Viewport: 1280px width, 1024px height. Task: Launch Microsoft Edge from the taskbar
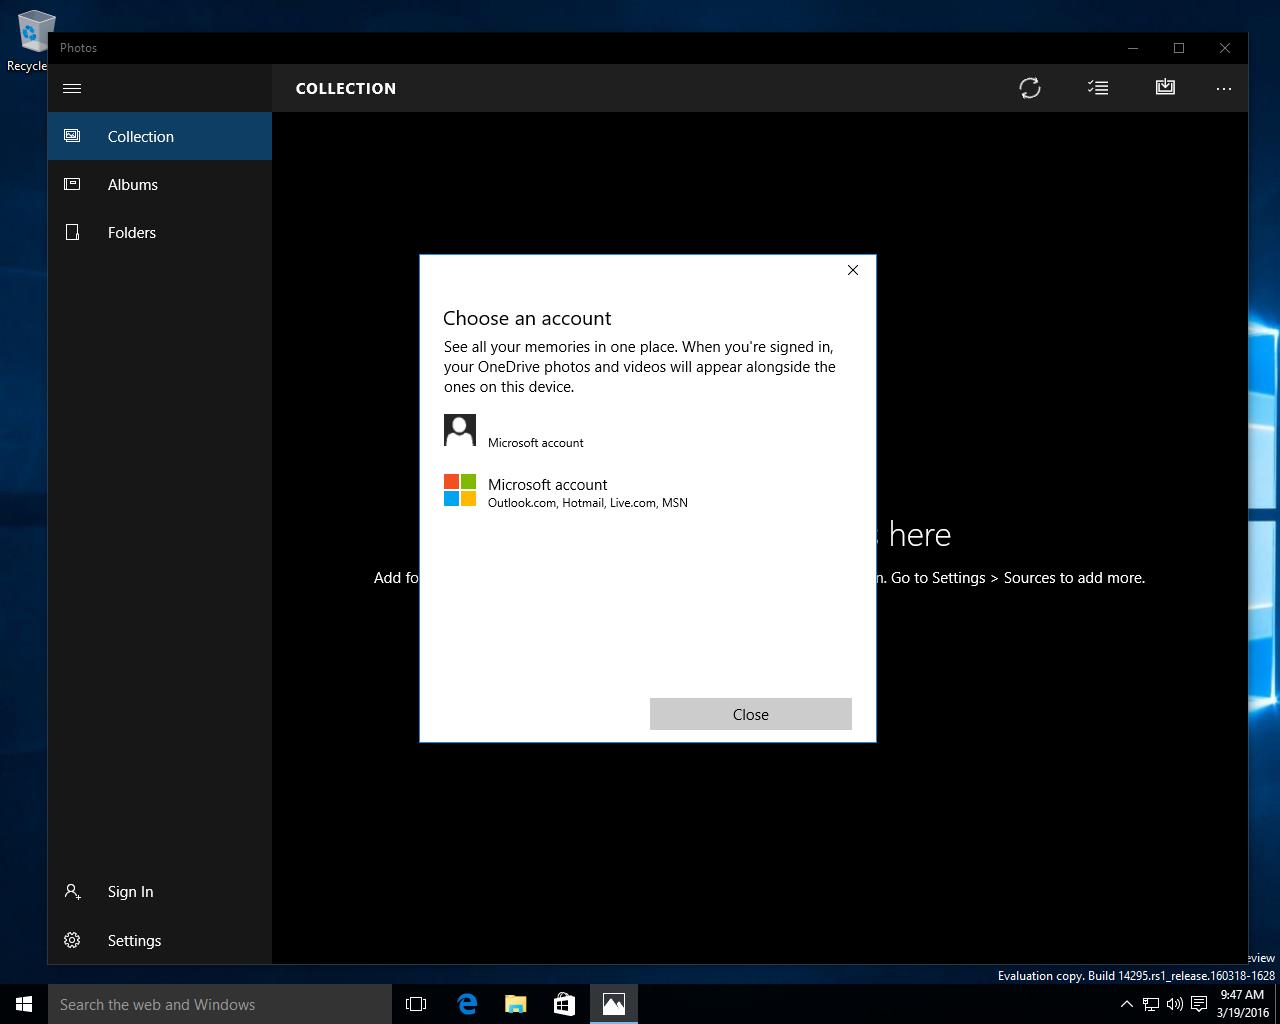pyautogui.click(x=467, y=1004)
